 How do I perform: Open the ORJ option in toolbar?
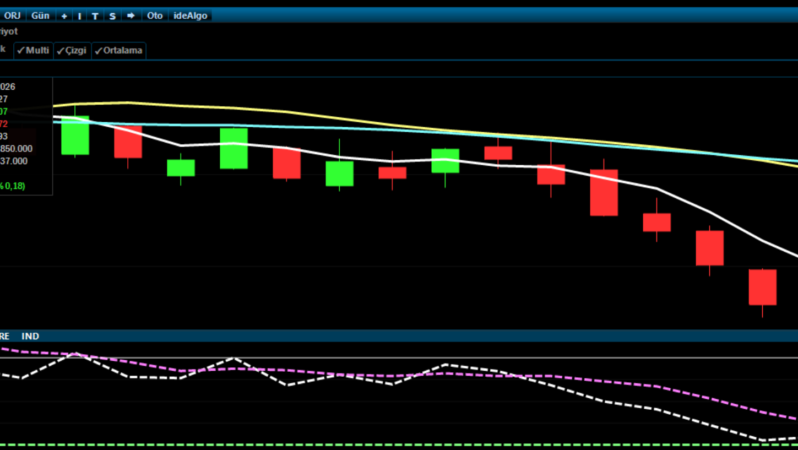12,16
